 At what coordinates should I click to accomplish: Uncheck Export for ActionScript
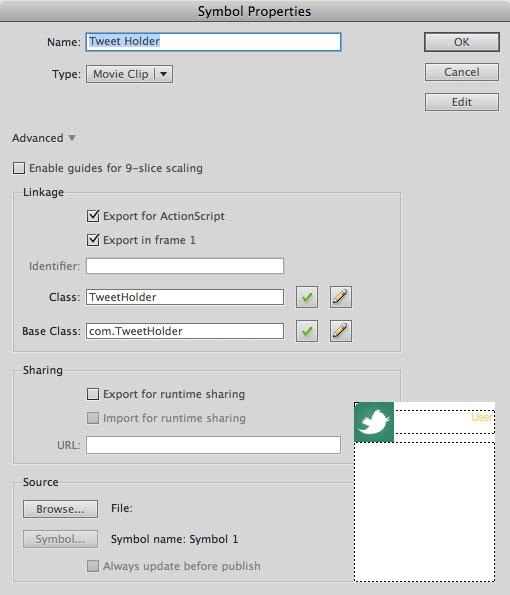tap(93, 216)
